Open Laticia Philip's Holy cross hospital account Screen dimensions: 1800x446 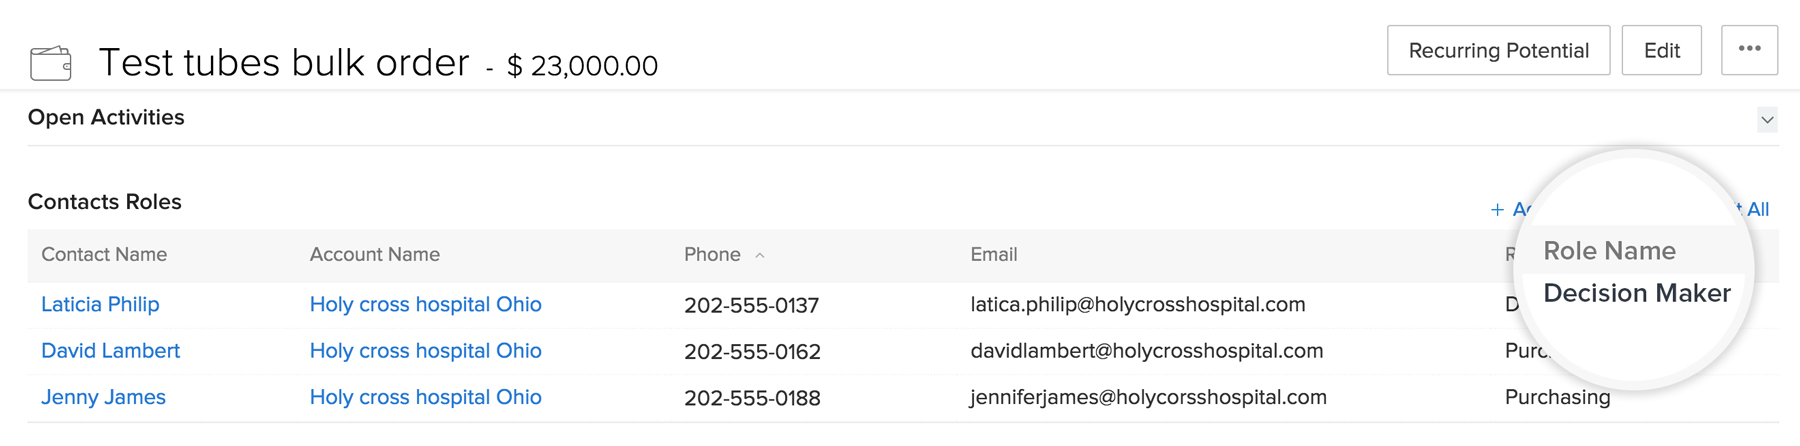(x=425, y=304)
